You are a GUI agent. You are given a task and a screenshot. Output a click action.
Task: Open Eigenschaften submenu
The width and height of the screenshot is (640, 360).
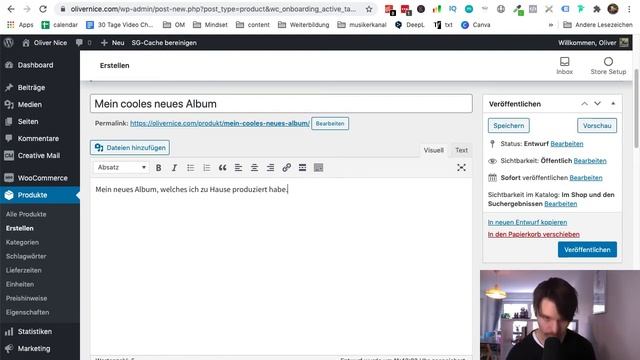[27, 312]
